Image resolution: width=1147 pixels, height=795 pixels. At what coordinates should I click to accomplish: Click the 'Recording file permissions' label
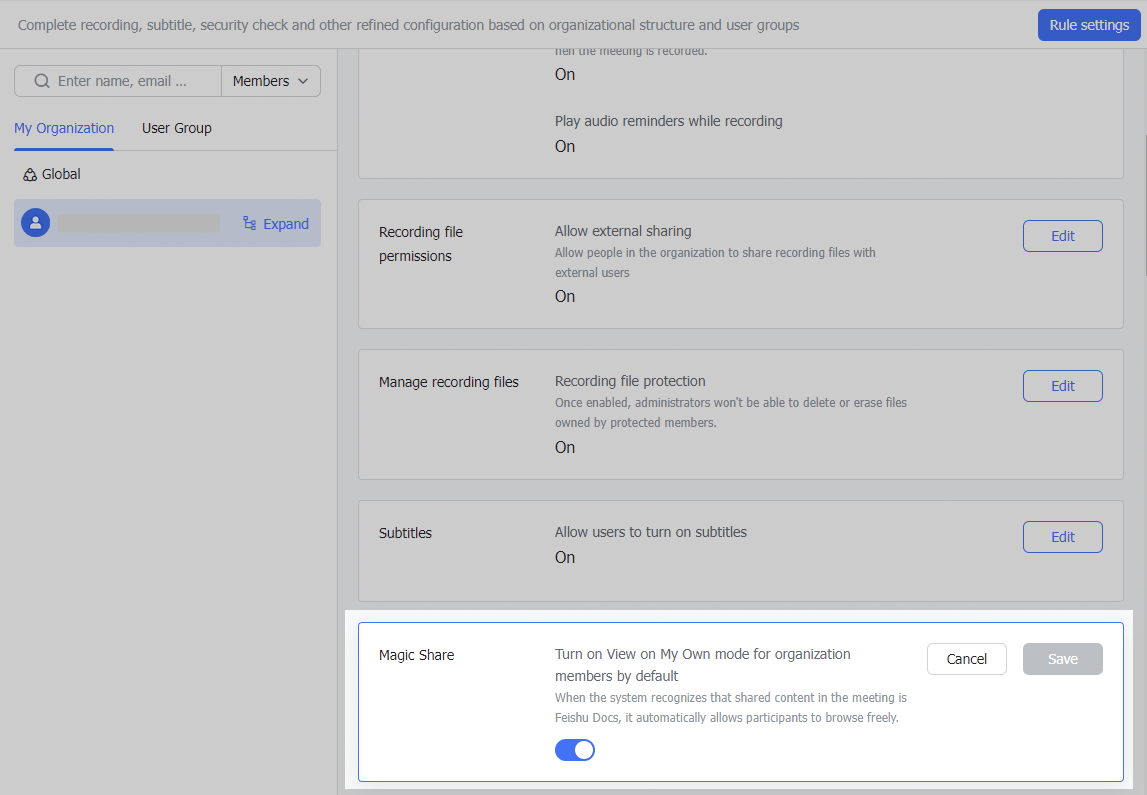click(421, 244)
